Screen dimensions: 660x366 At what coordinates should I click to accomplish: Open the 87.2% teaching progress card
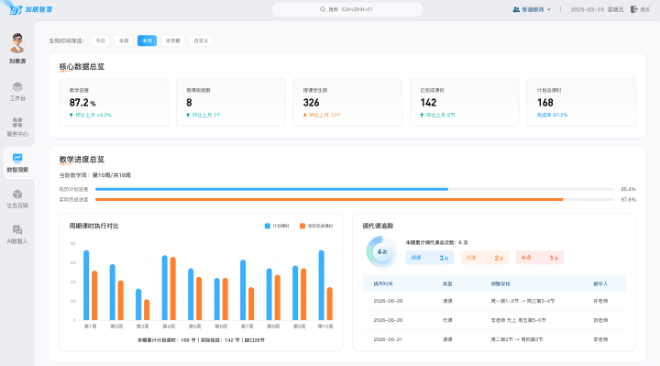tap(114, 102)
